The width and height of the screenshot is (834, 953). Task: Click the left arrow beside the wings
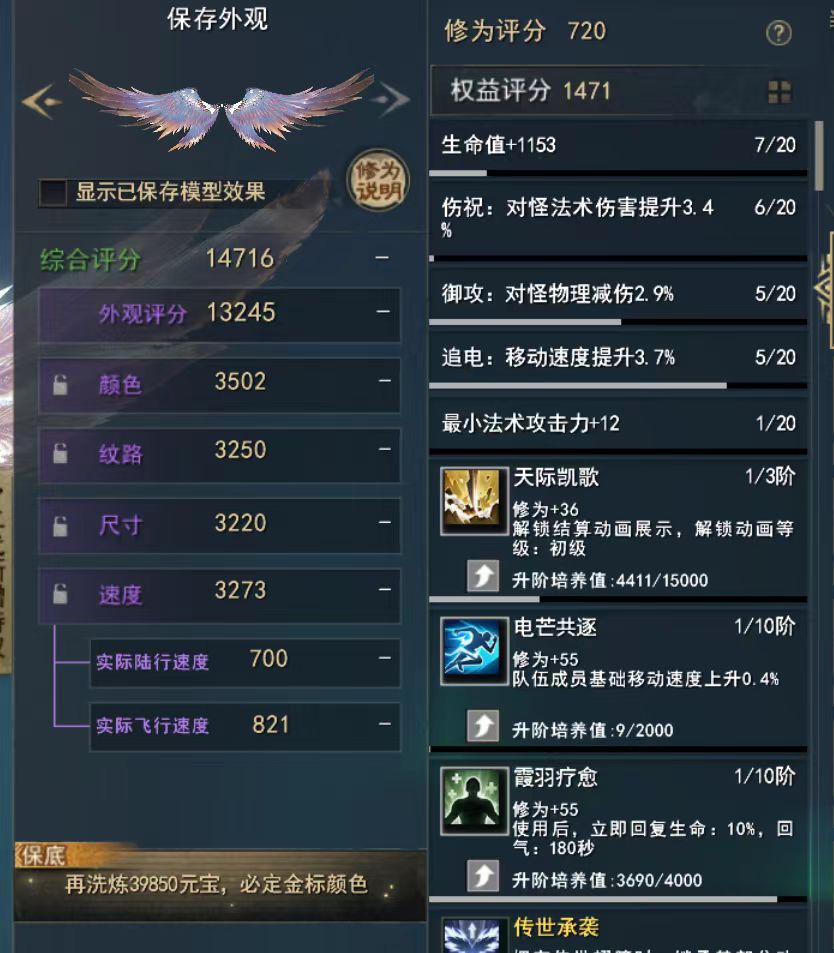coord(41,100)
